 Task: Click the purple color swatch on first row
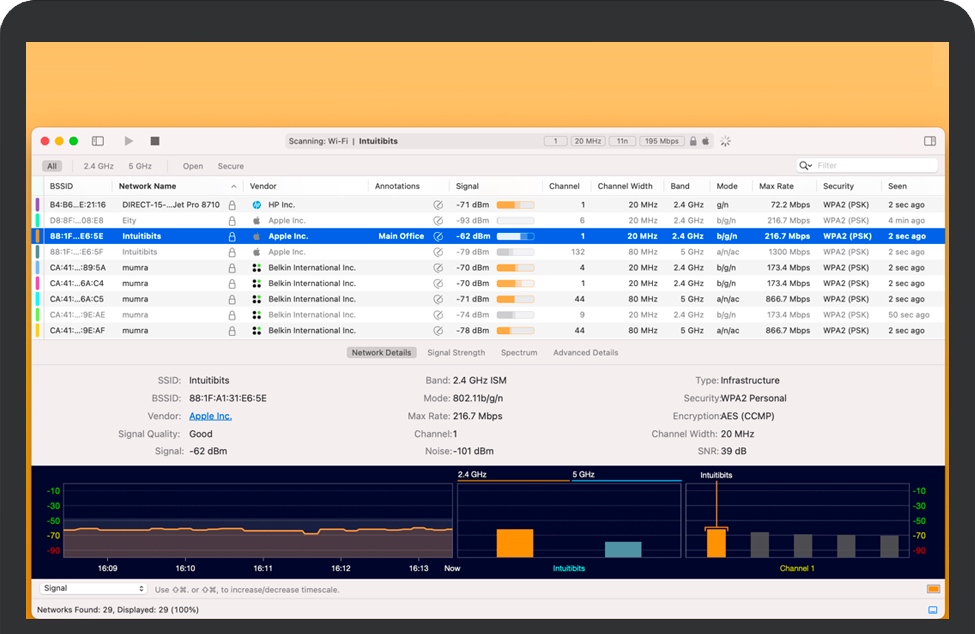pyautogui.click(x=38, y=205)
